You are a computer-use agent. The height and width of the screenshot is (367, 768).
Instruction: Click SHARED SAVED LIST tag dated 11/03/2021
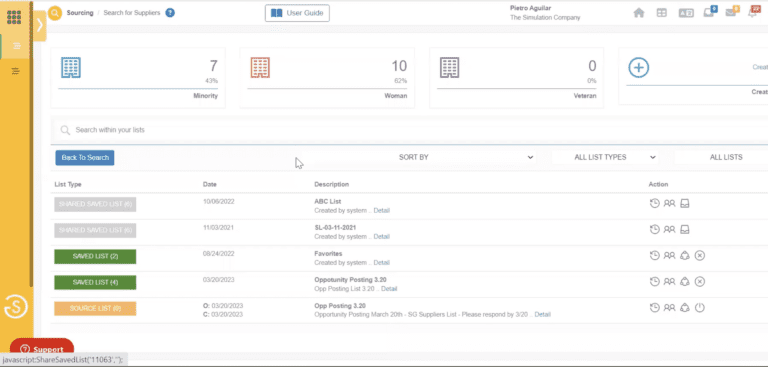pos(95,230)
